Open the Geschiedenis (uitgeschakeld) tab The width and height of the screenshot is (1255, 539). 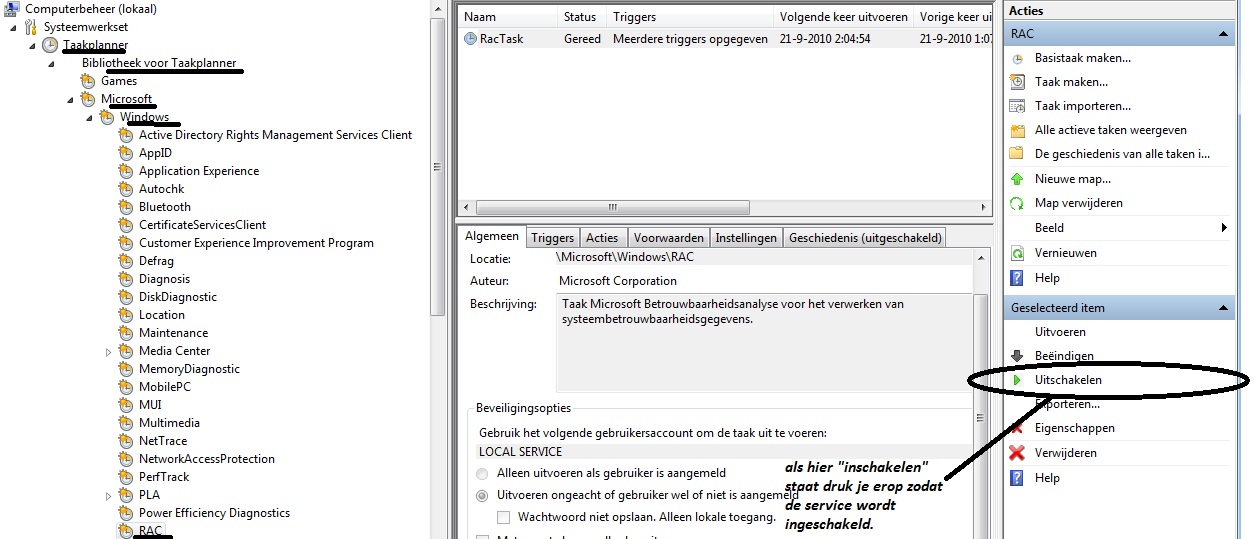(x=865, y=238)
